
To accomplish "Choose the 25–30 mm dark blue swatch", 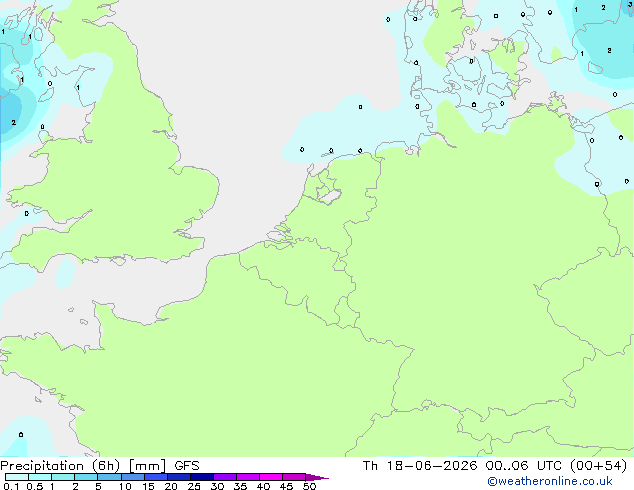I will (202, 477).
